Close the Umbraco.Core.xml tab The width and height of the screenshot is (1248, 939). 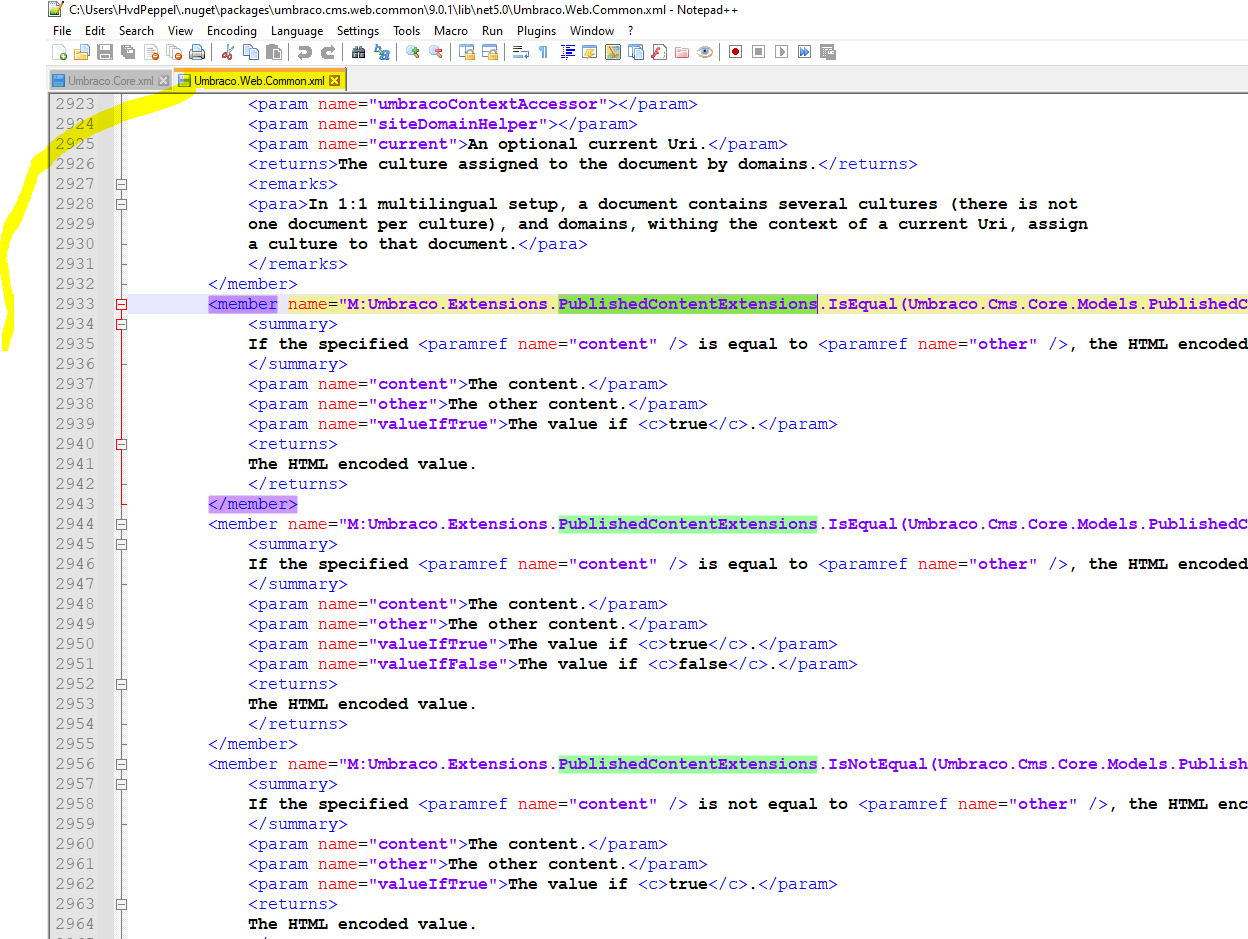coord(163,81)
